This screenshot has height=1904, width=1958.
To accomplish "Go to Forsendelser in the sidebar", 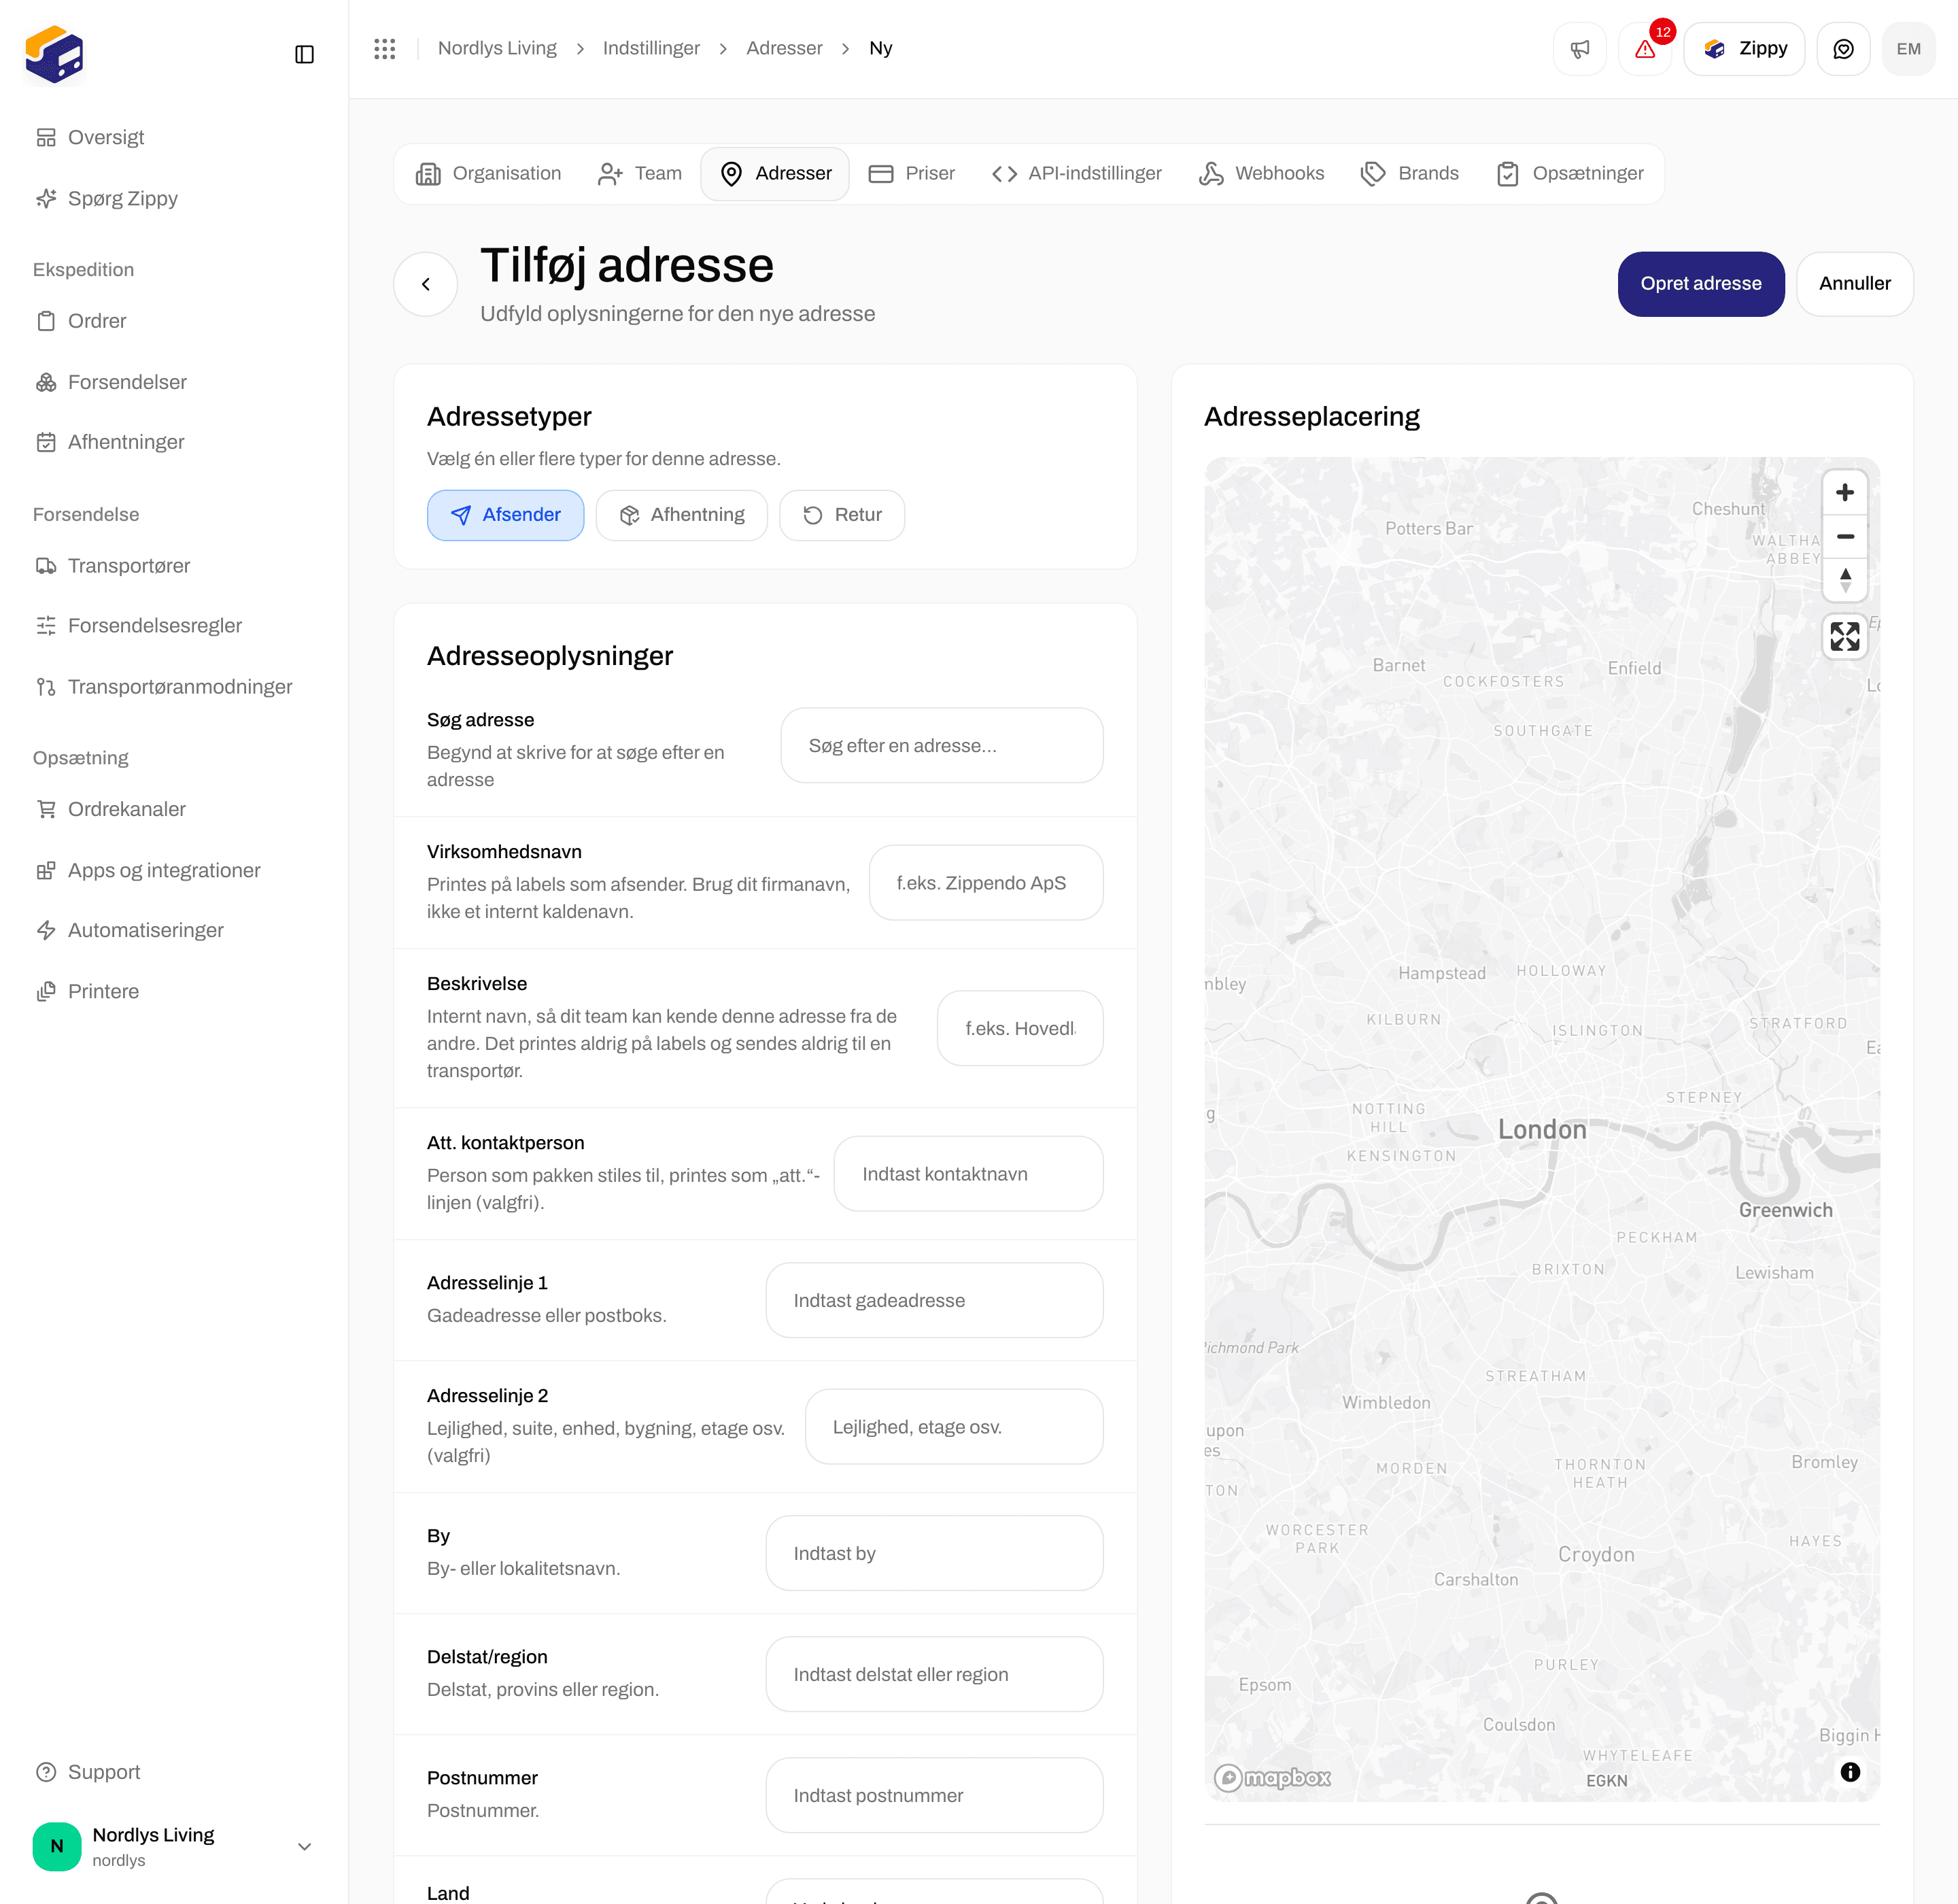I will pyautogui.click(x=174, y=382).
